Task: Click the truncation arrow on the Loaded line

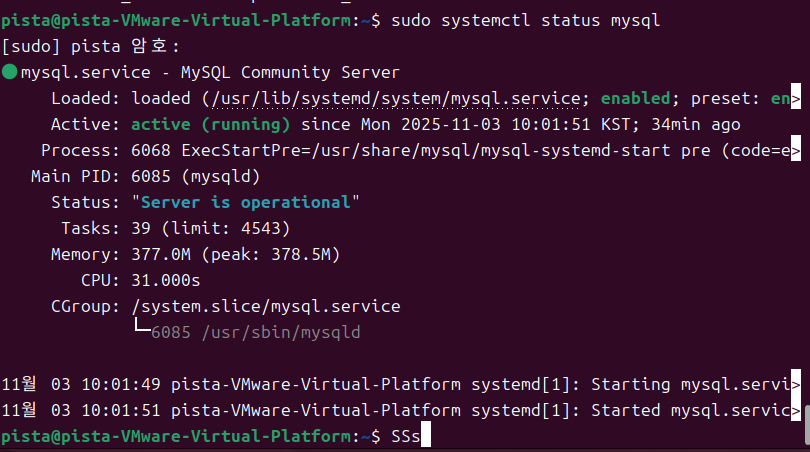Action: tap(796, 98)
